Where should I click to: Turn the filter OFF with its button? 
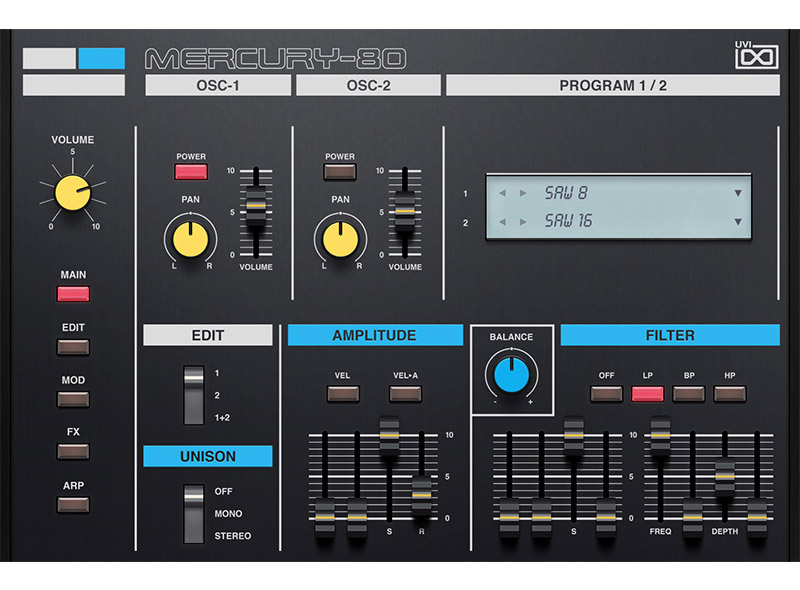606,394
